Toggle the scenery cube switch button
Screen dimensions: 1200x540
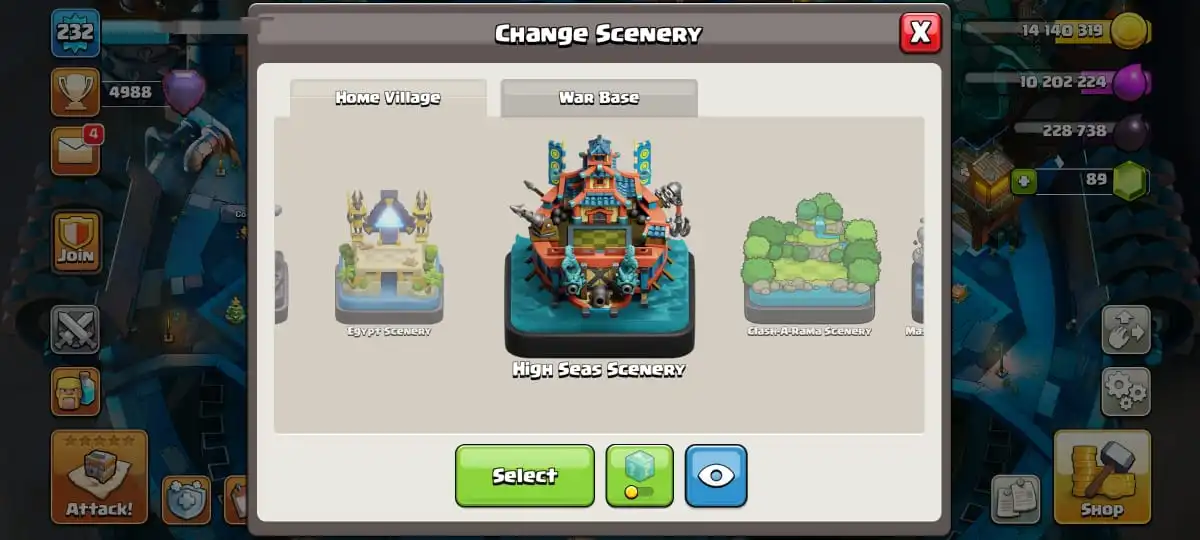640,475
